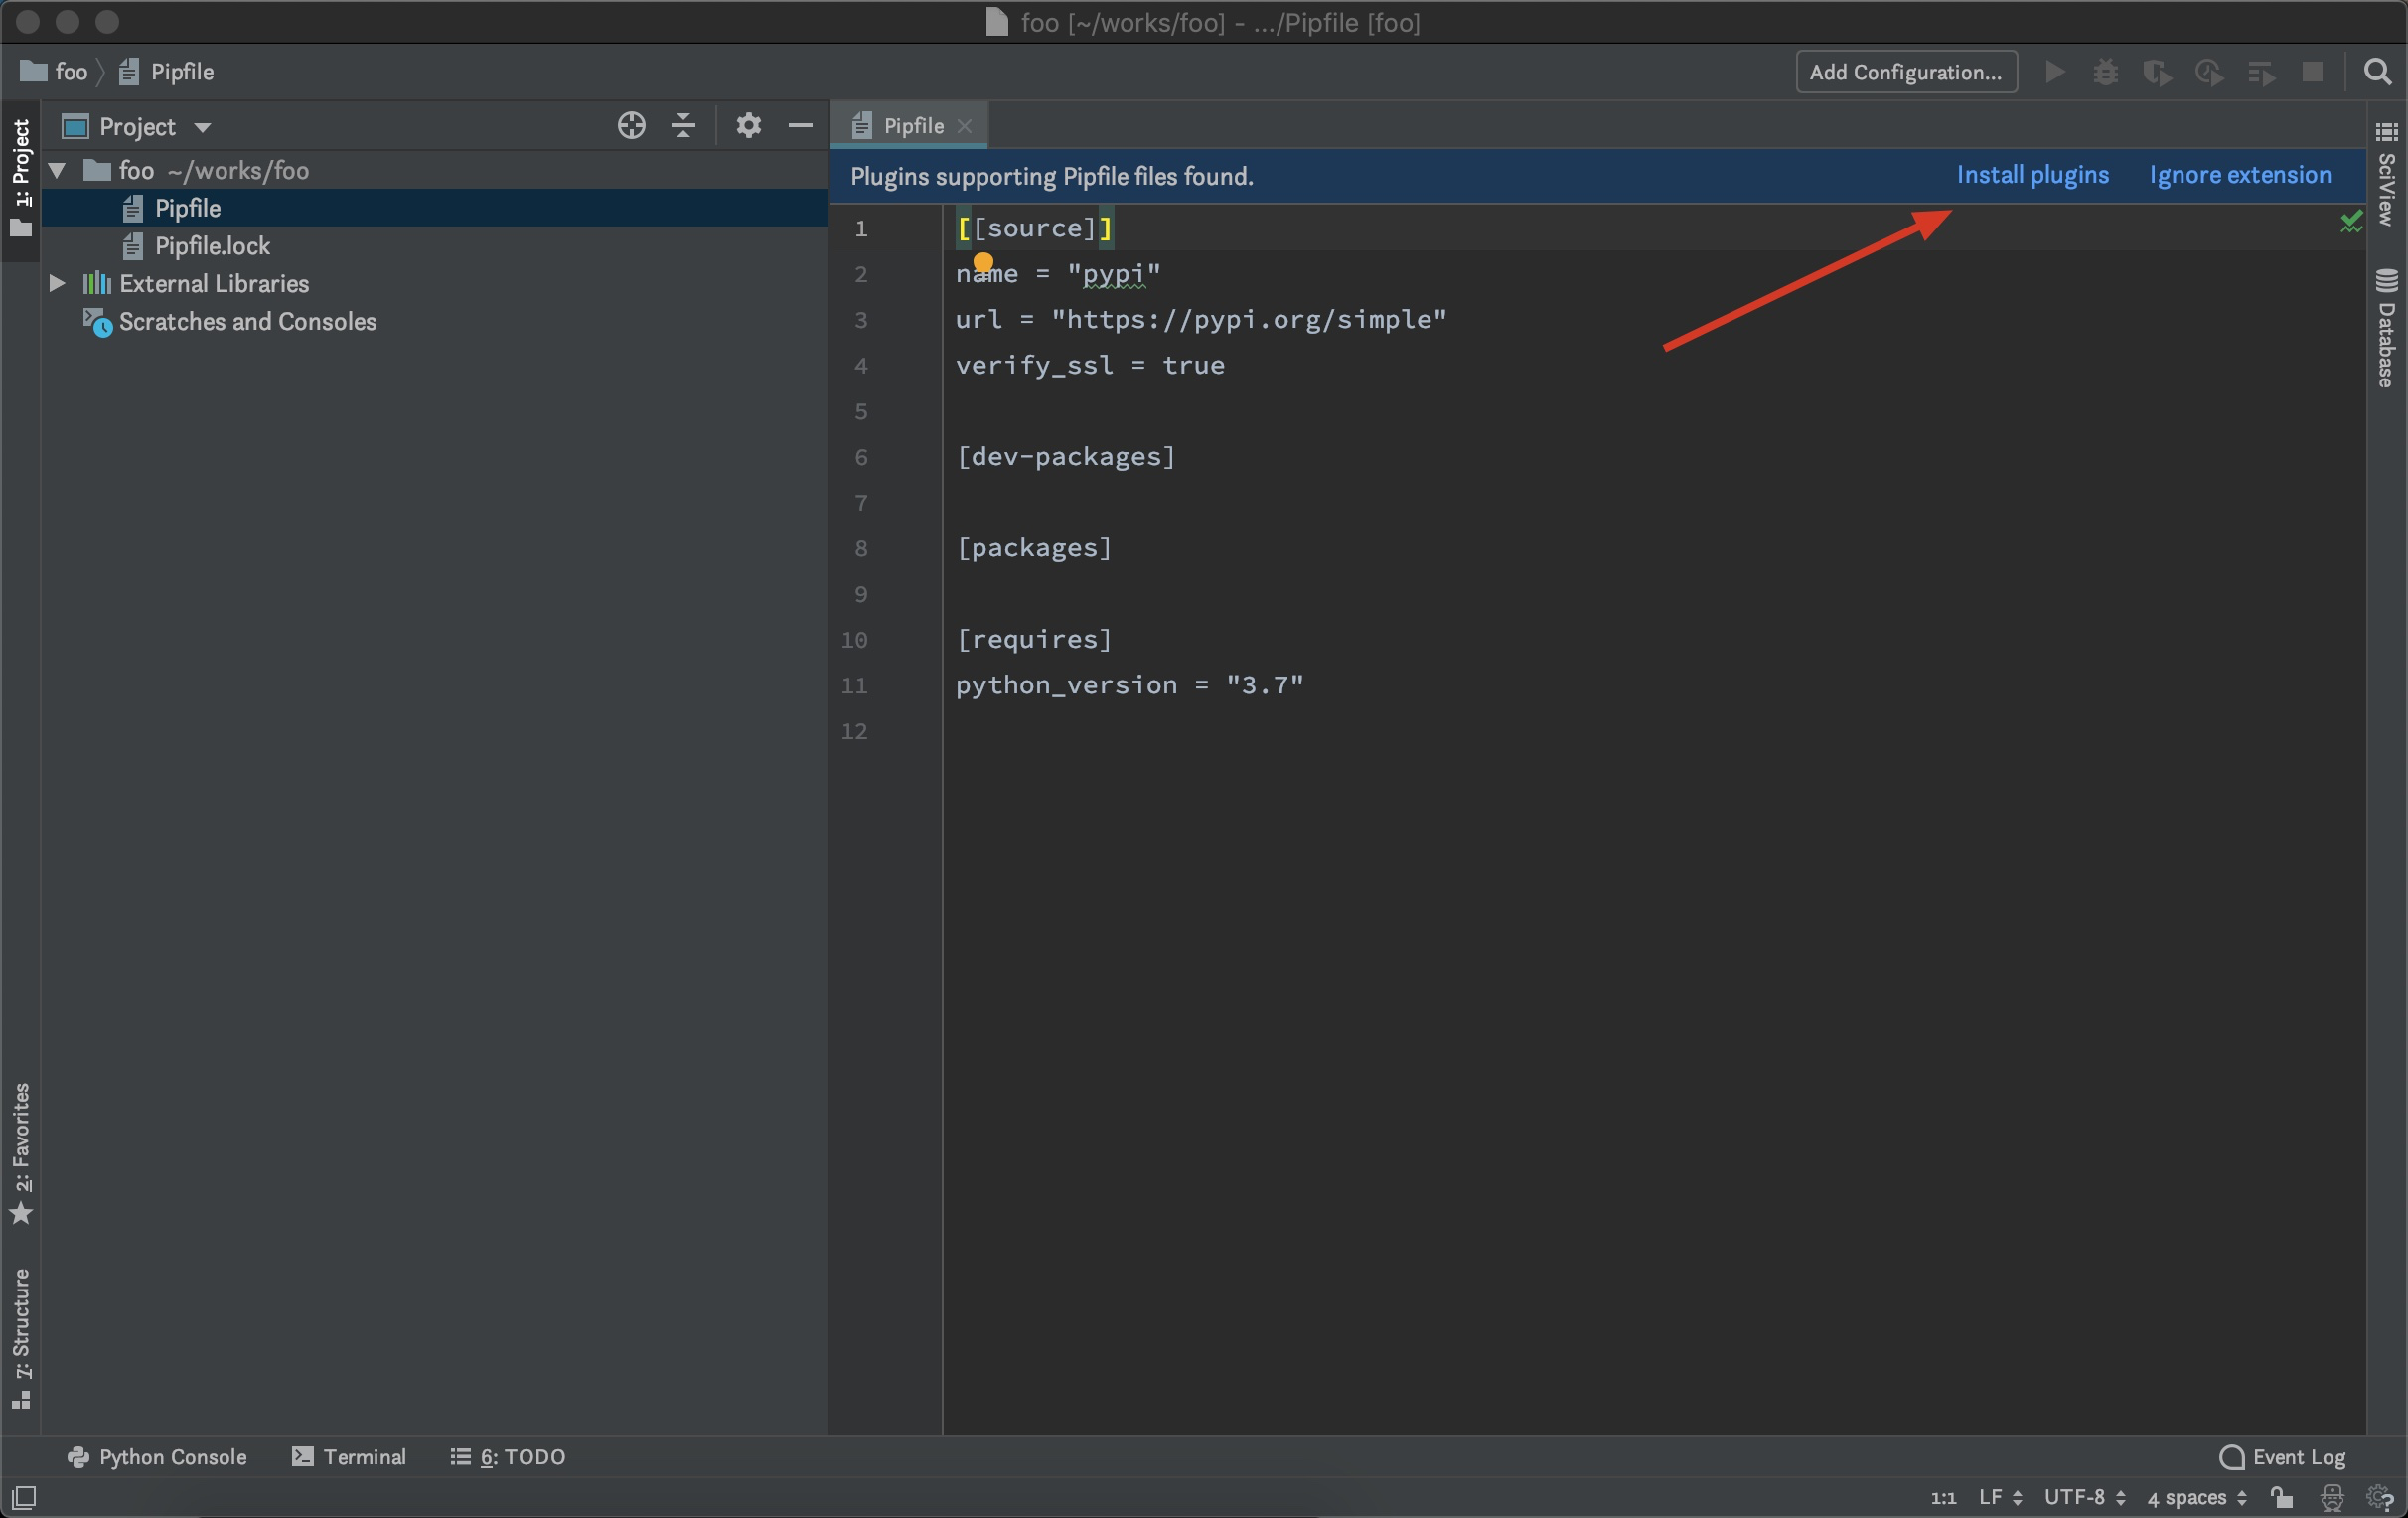The height and width of the screenshot is (1518, 2408).
Task: Toggle the Favorites side panel
Action: coord(20,1153)
